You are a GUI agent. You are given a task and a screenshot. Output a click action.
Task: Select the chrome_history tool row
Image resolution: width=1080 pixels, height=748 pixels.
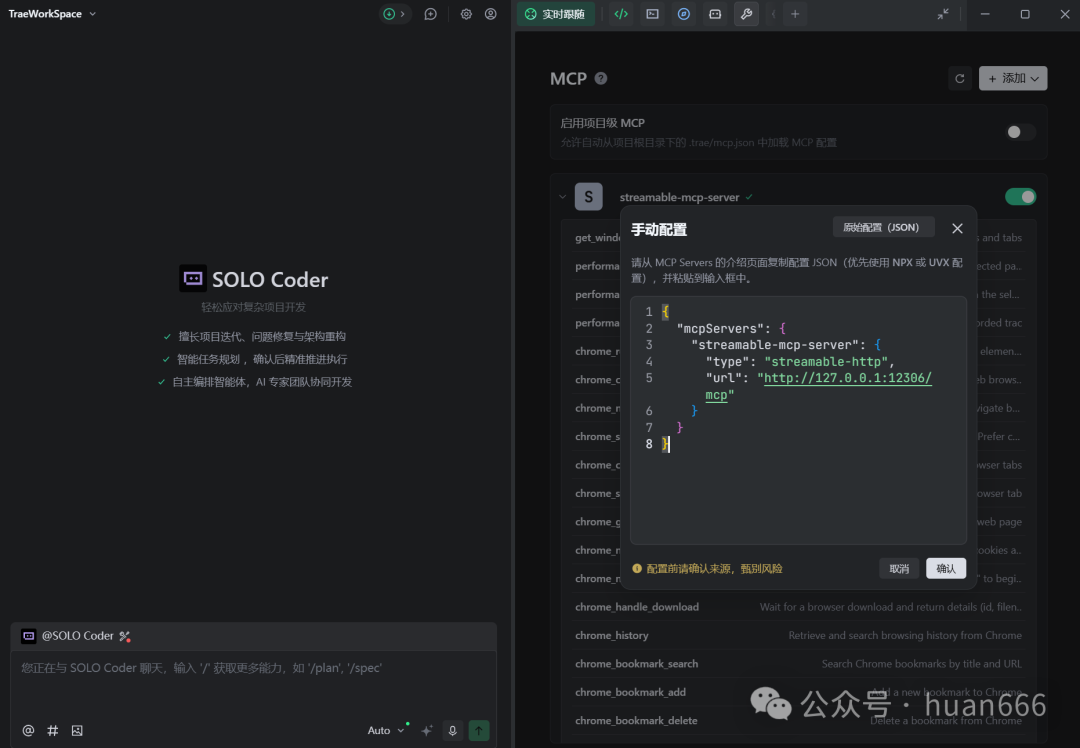pos(798,635)
